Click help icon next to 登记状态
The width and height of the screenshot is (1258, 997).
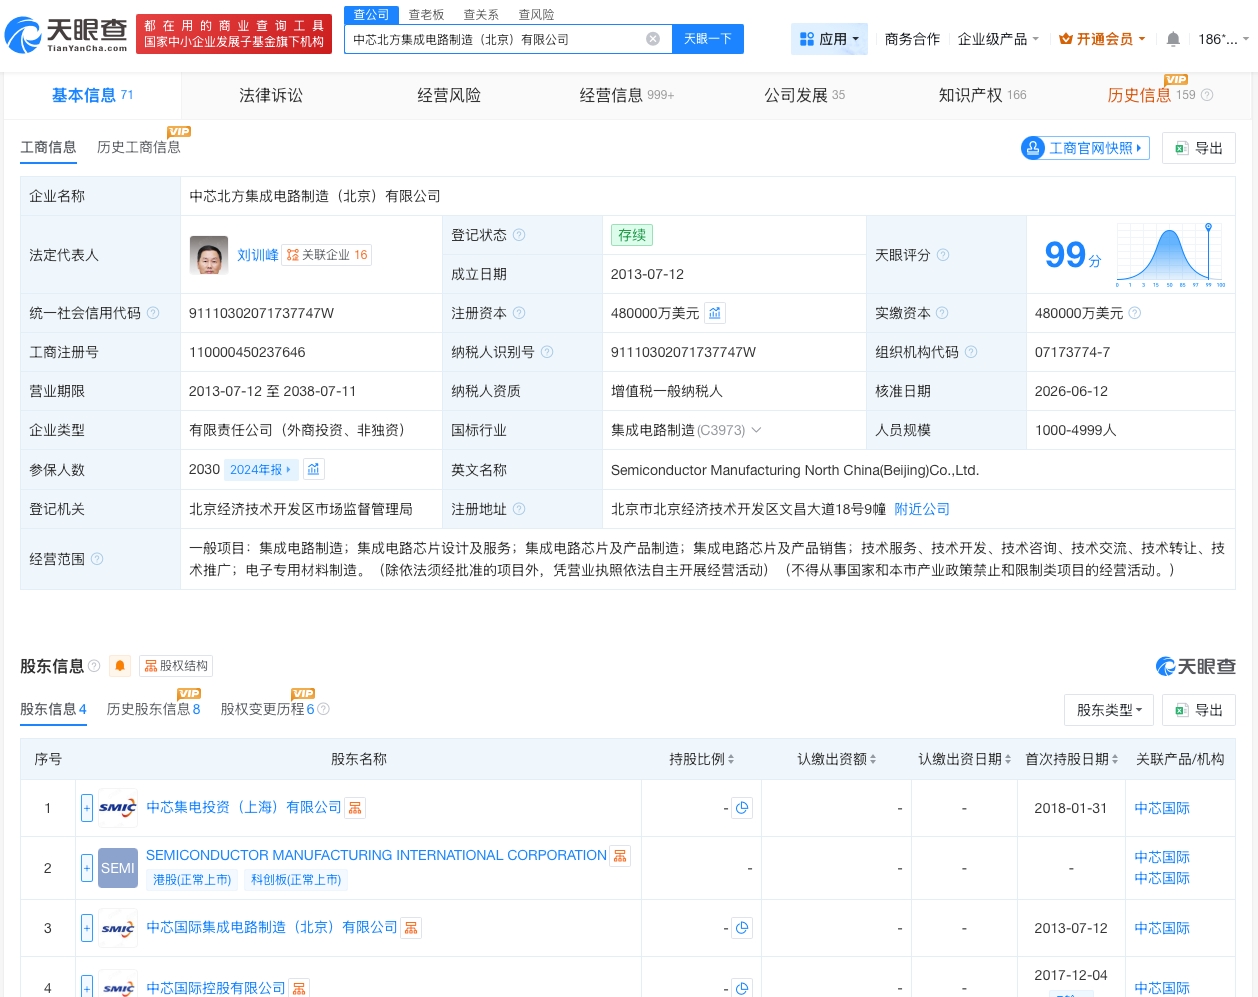coord(519,235)
